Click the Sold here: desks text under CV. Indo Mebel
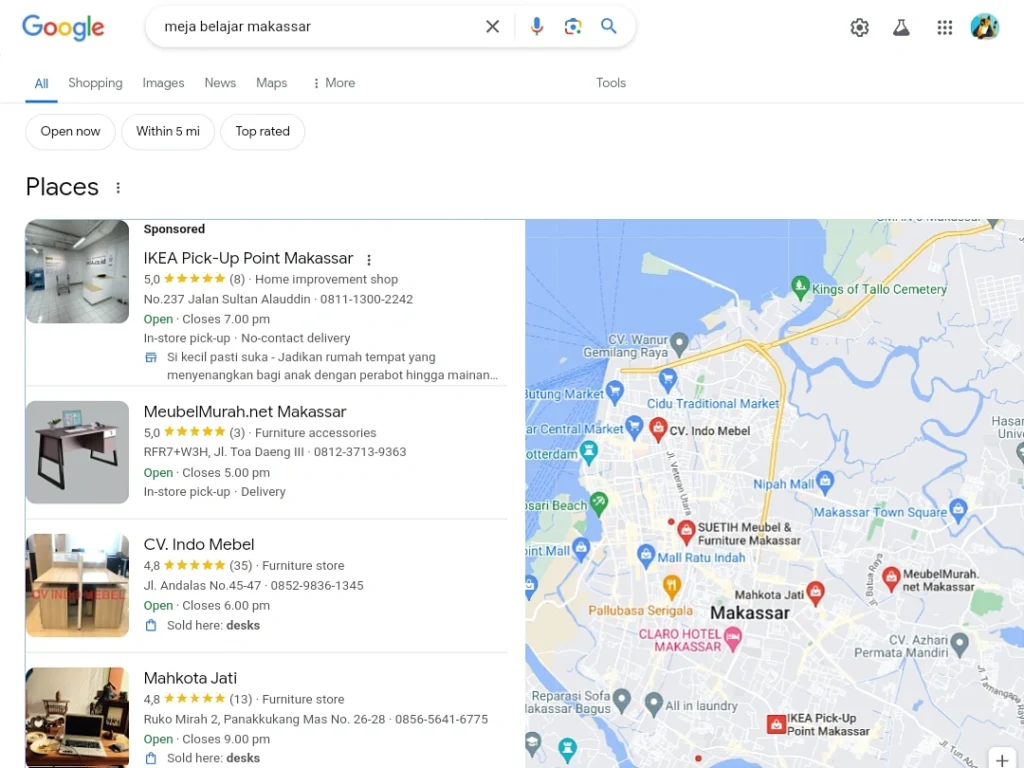Screen dimensions: 1024x768 (214, 626)
